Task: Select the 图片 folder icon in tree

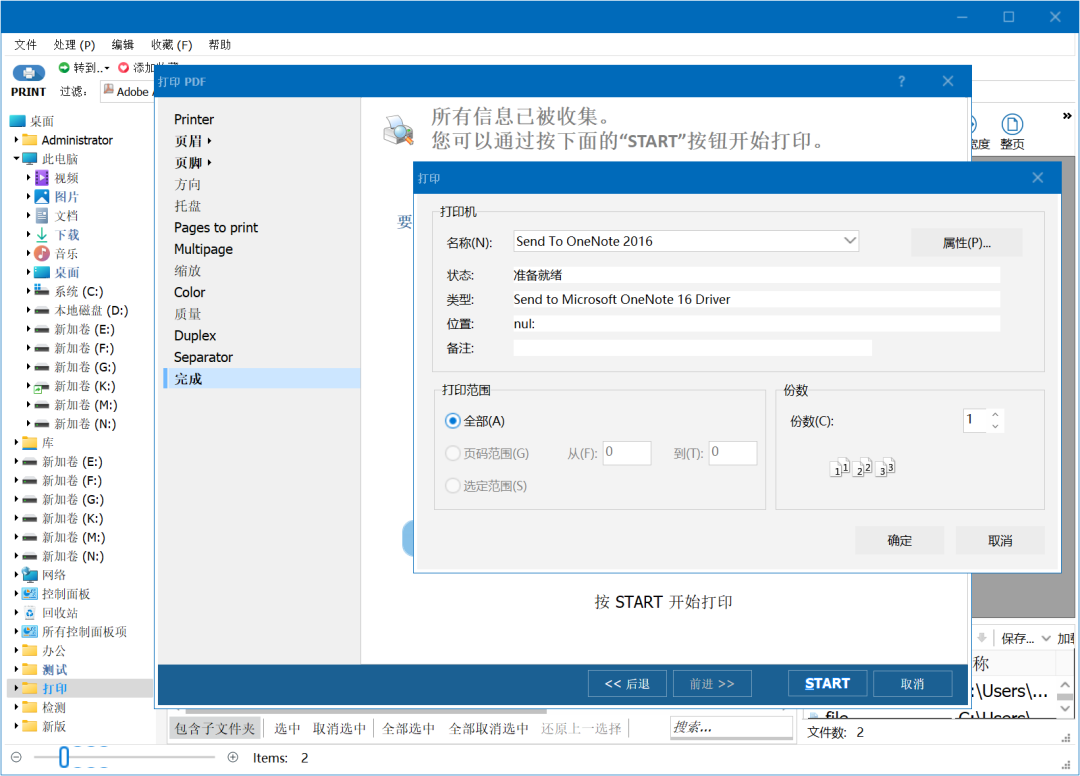Action: coord(42,197)
